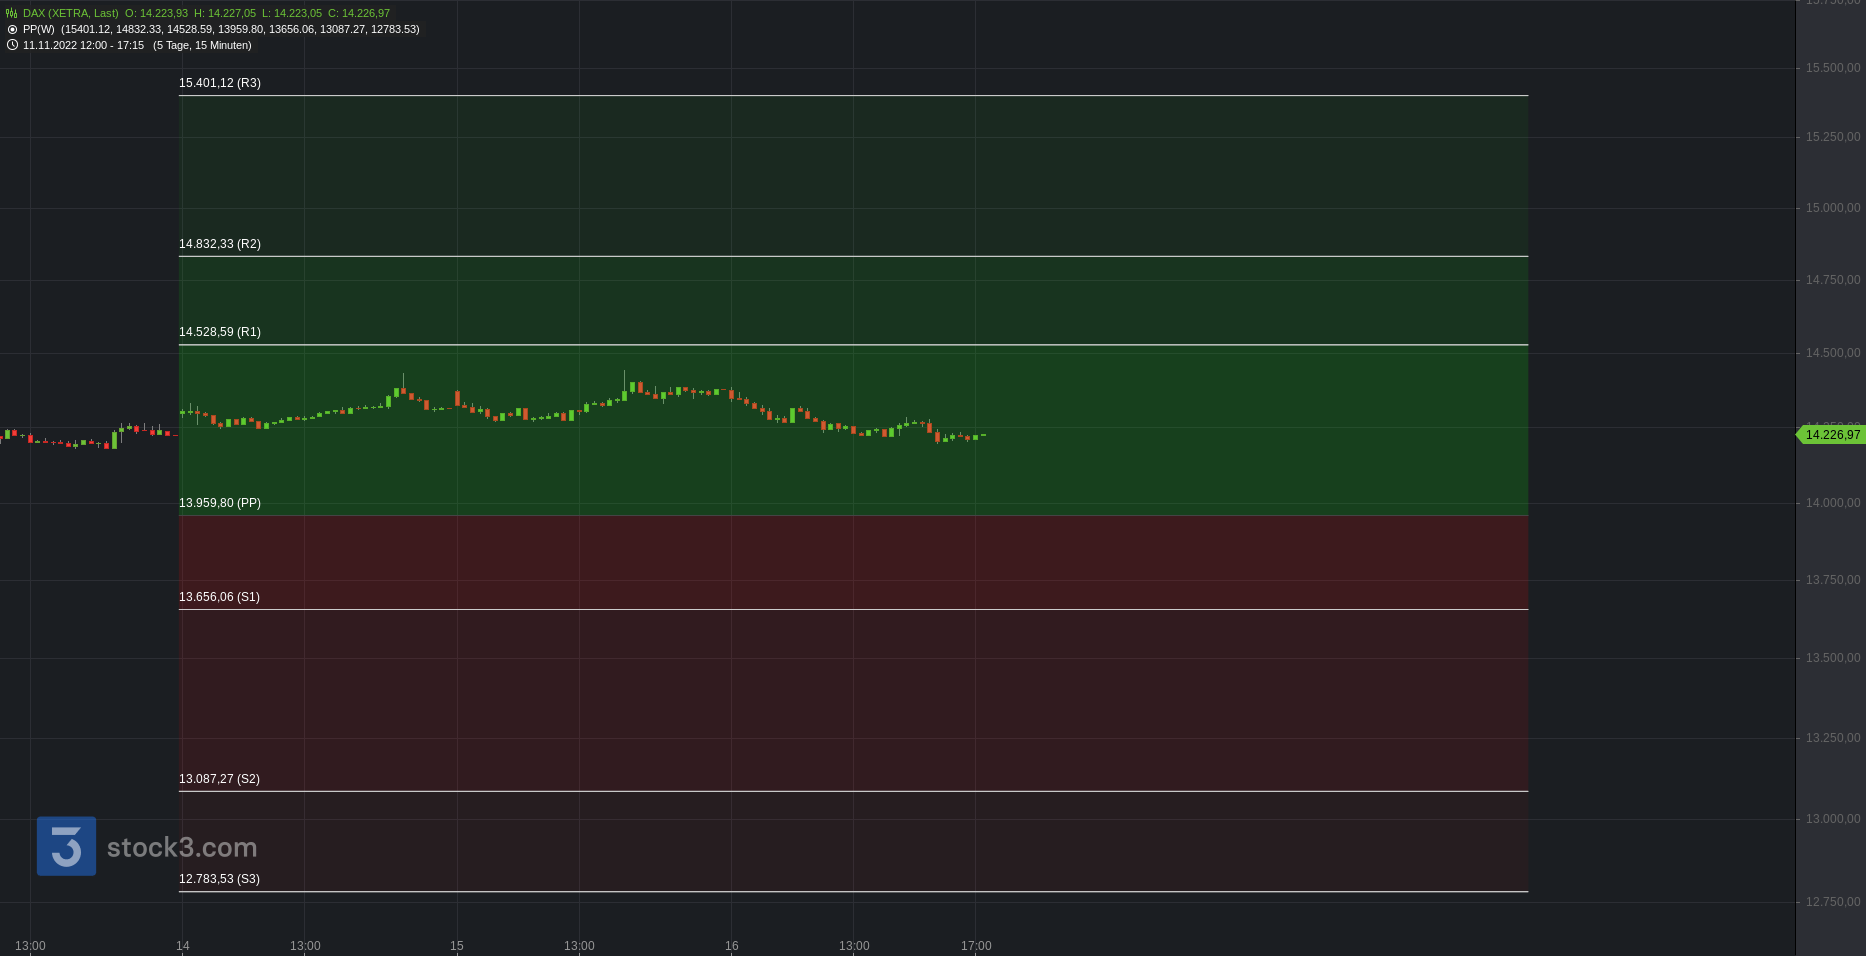Click the green 14.226,97 current price tag

[1831, 435]
